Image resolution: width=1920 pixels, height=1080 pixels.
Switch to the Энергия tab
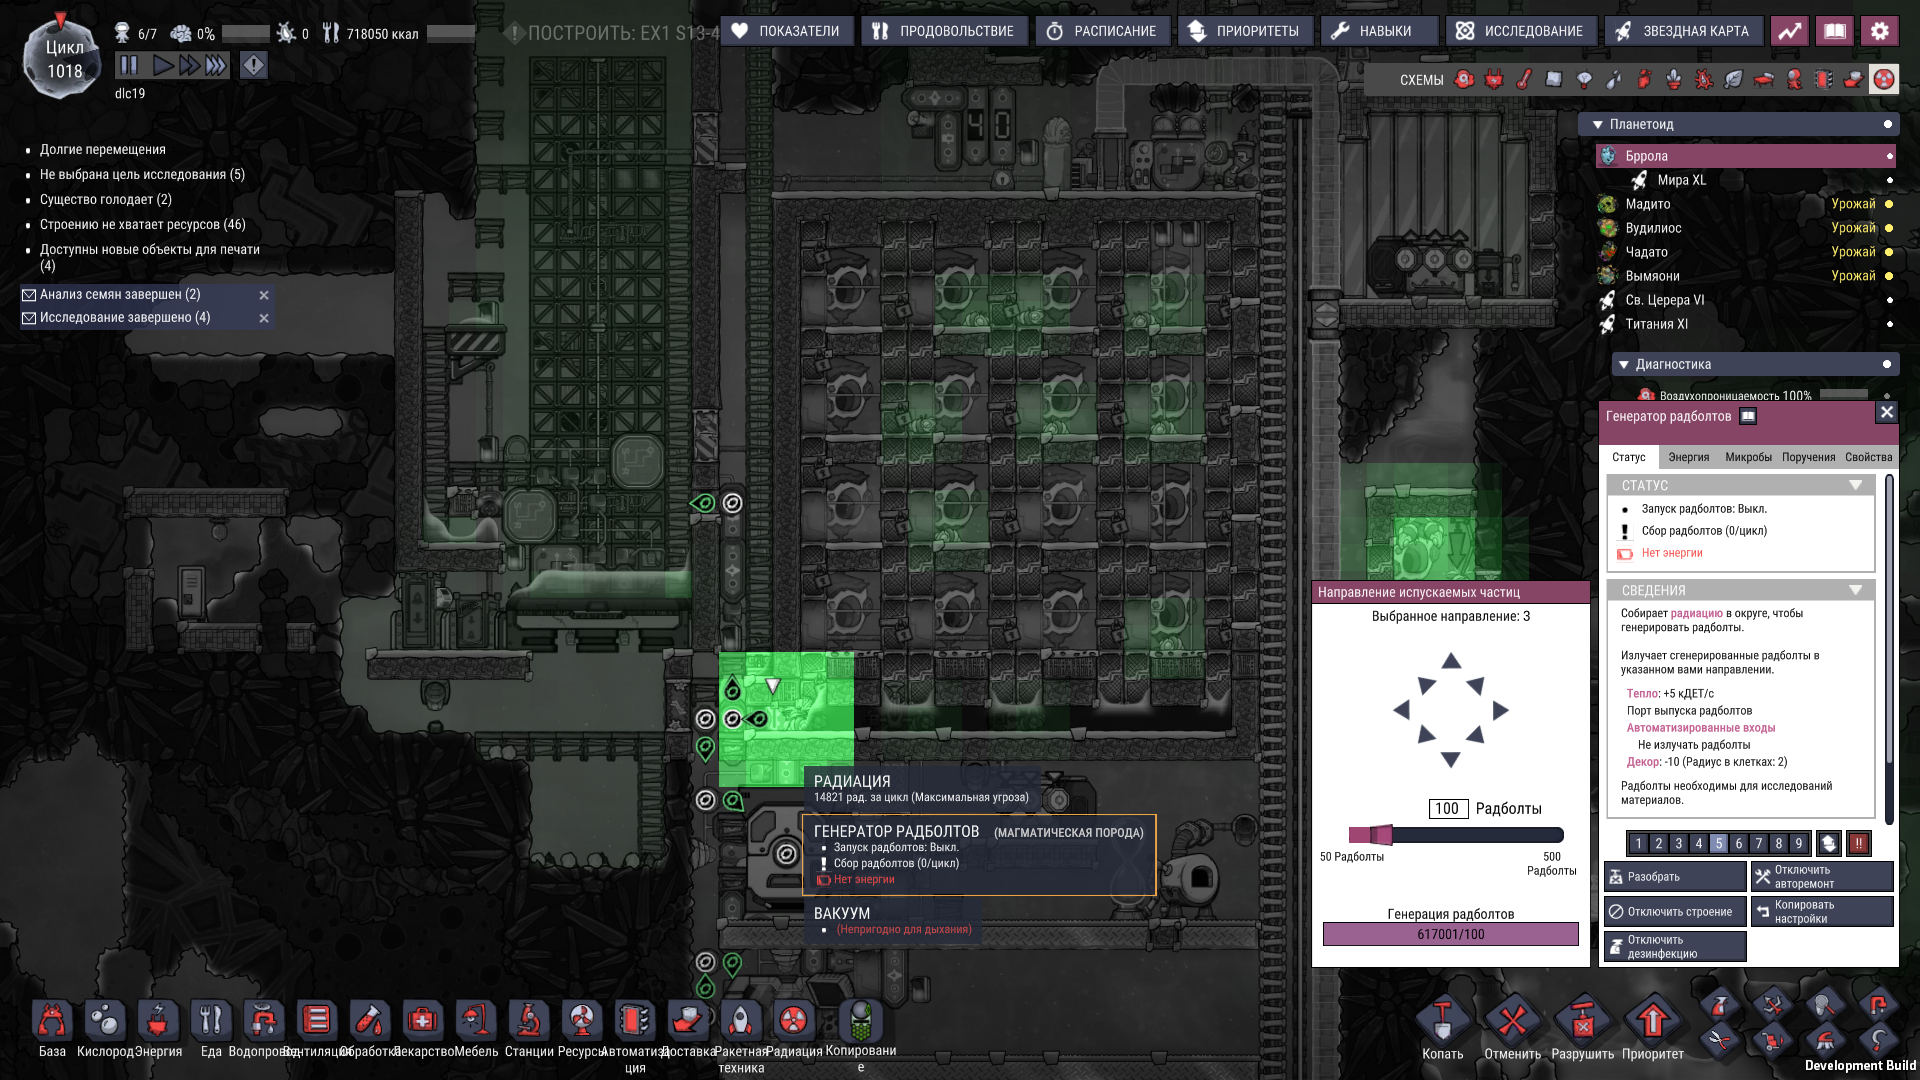click(x=1688, y=457)
